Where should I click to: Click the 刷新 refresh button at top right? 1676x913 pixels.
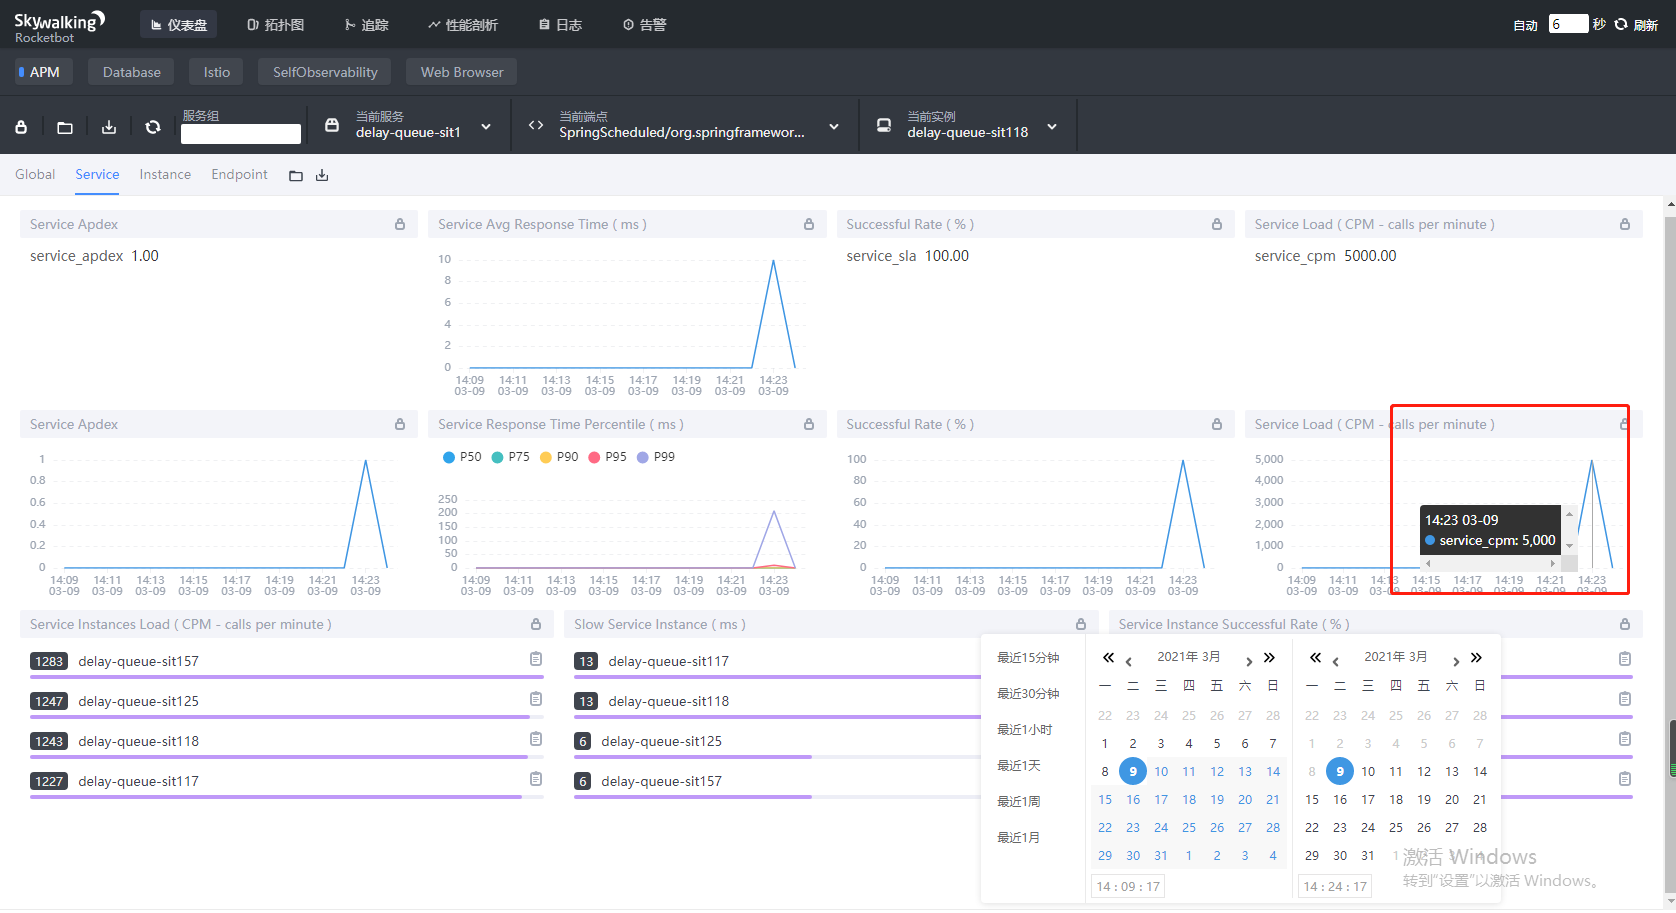point(1637,24)
